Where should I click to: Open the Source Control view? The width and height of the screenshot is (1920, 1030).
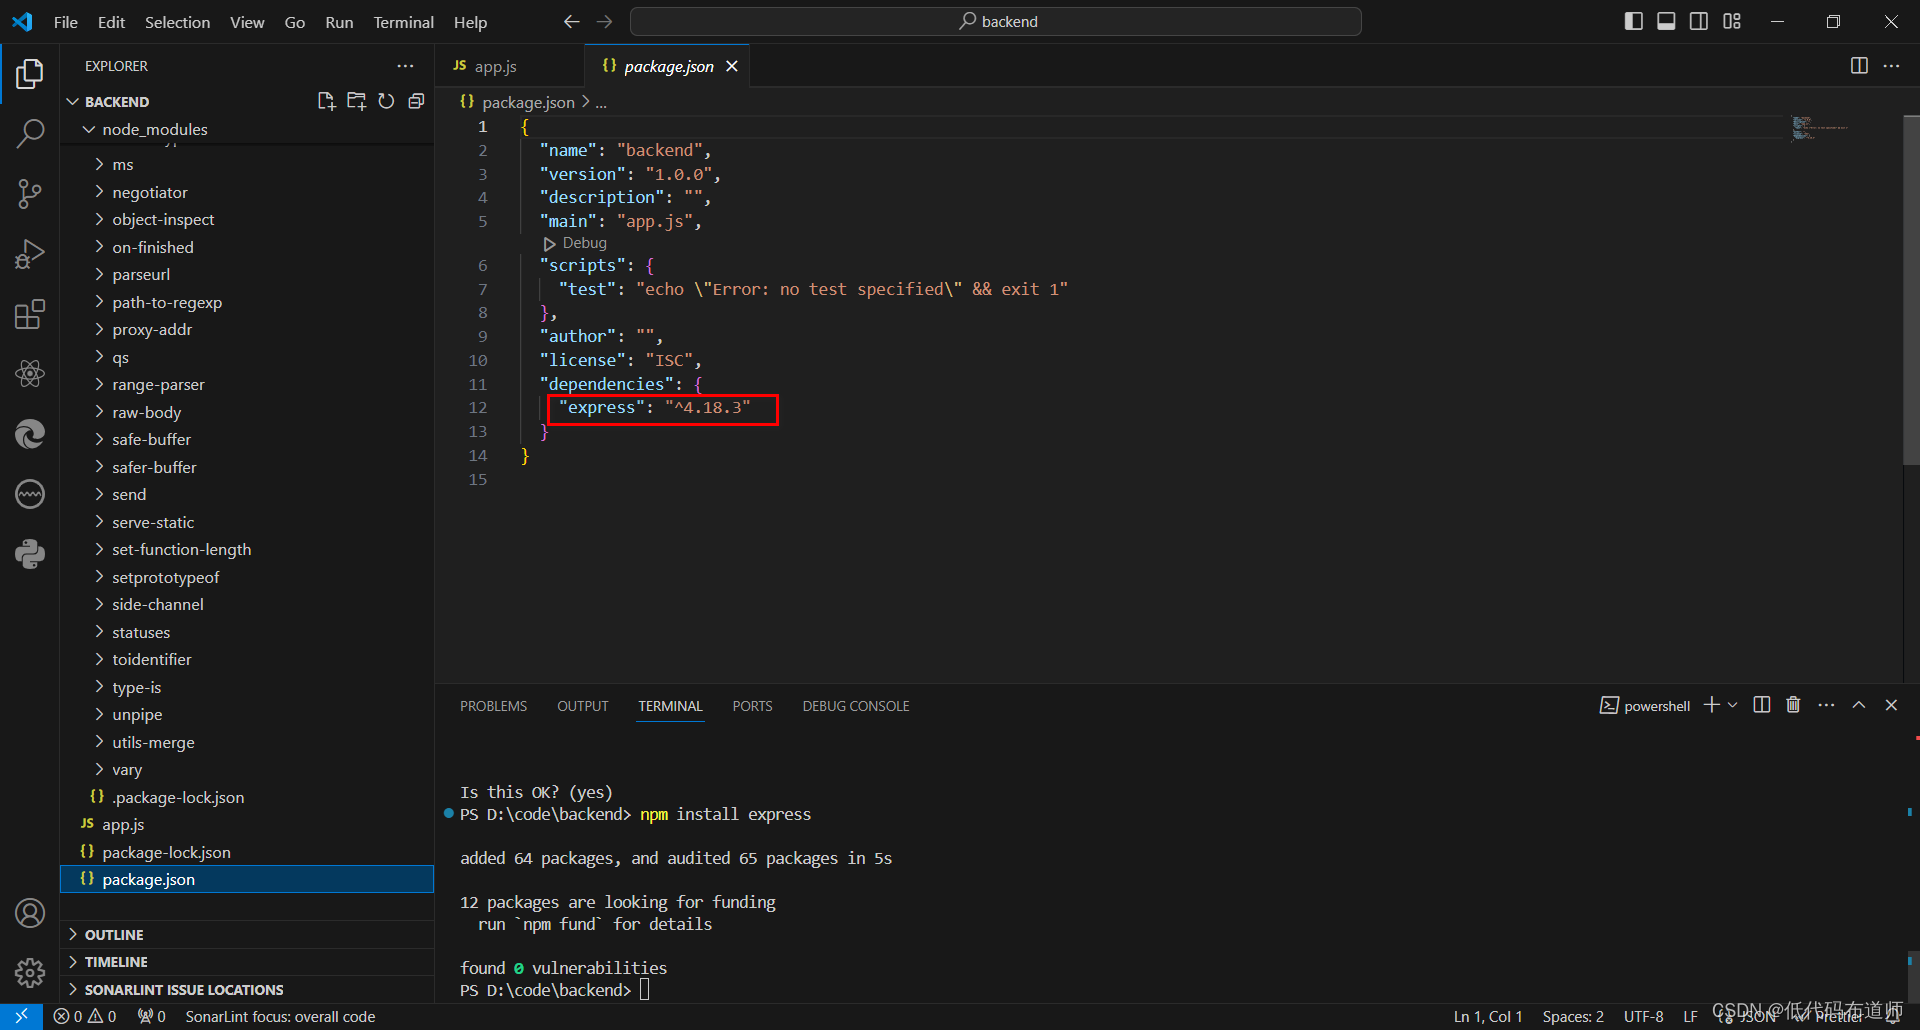pyautogui.click(x=30, y=194)
